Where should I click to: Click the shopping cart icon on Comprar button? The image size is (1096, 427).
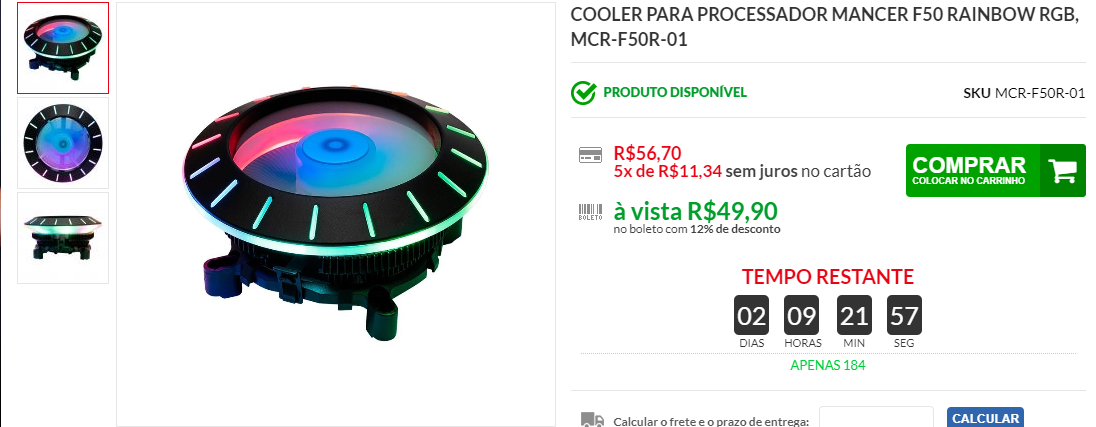click(1062, 171)
